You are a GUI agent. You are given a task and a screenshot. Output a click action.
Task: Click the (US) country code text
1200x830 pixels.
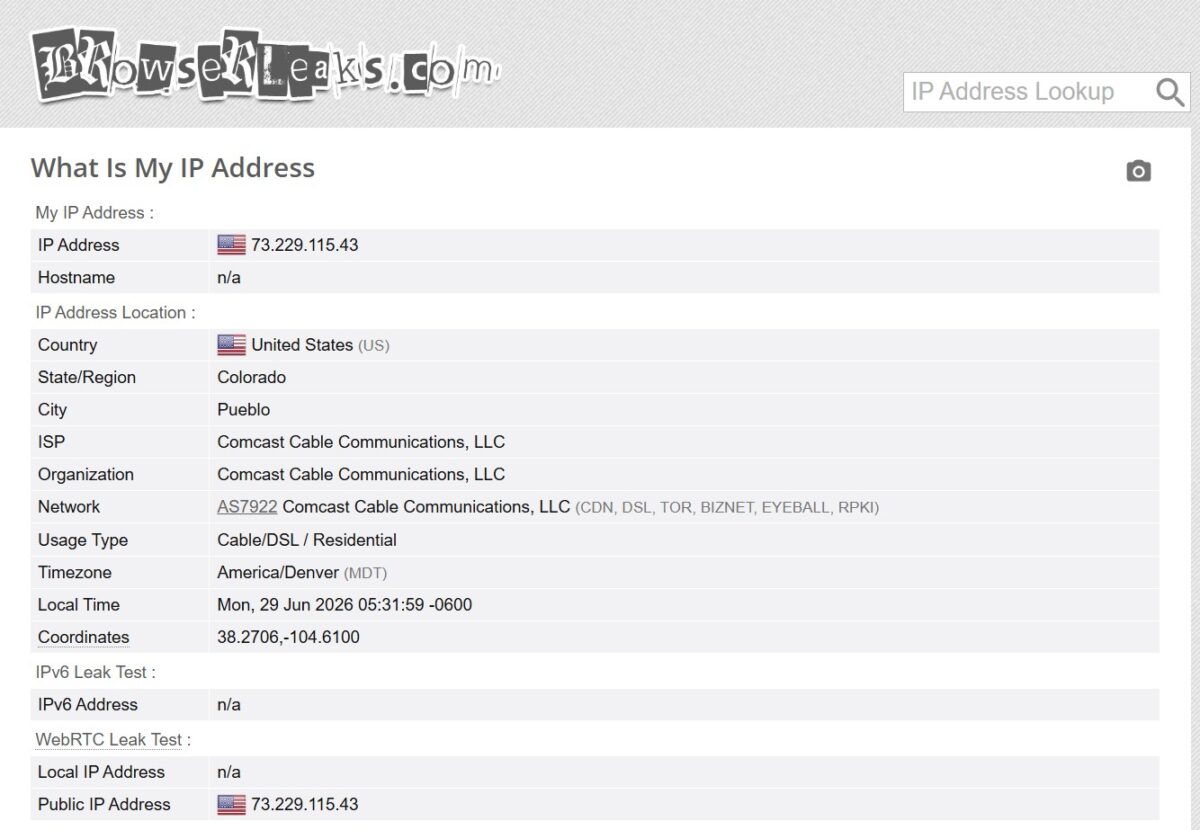(x=374, y=346)
